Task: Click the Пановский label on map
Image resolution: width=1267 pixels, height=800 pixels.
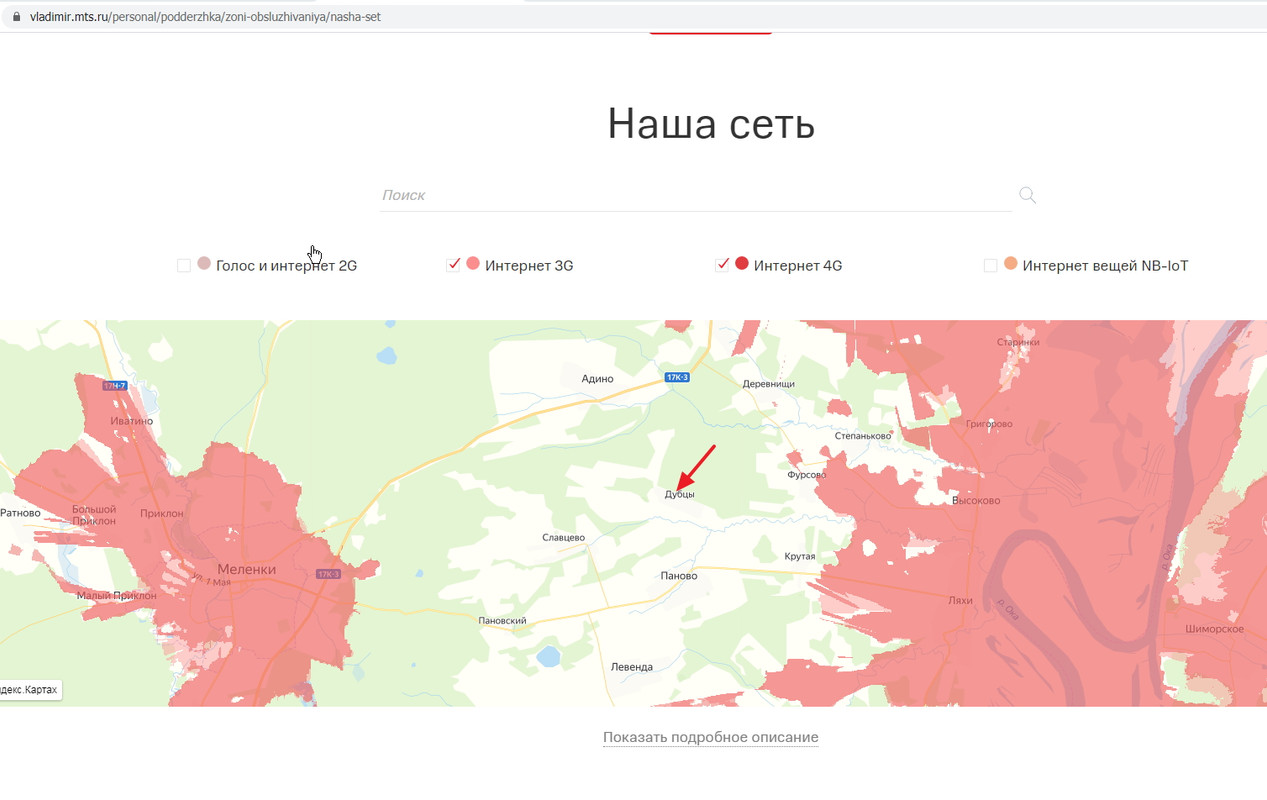Action: tap(503, 621)
